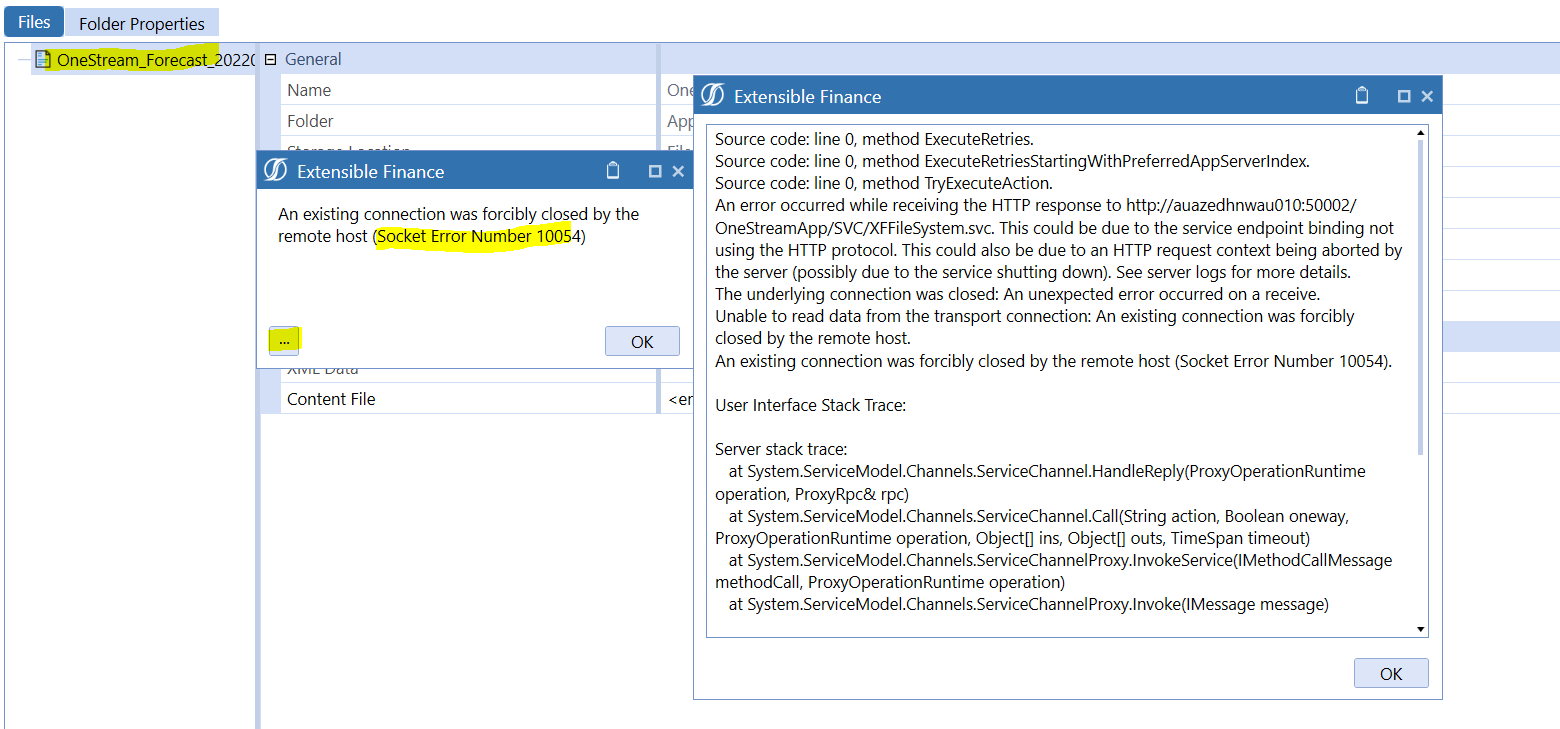Image resolution: width=1560 pixels, height=729 pixels.
Task: Switch to the Files tab
Action: tap(34, 22)
